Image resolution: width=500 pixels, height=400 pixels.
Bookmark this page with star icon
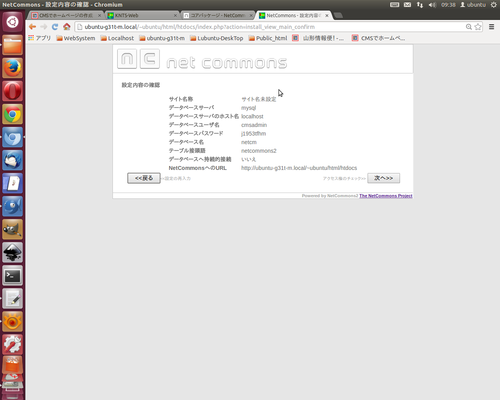coord(478,27)
